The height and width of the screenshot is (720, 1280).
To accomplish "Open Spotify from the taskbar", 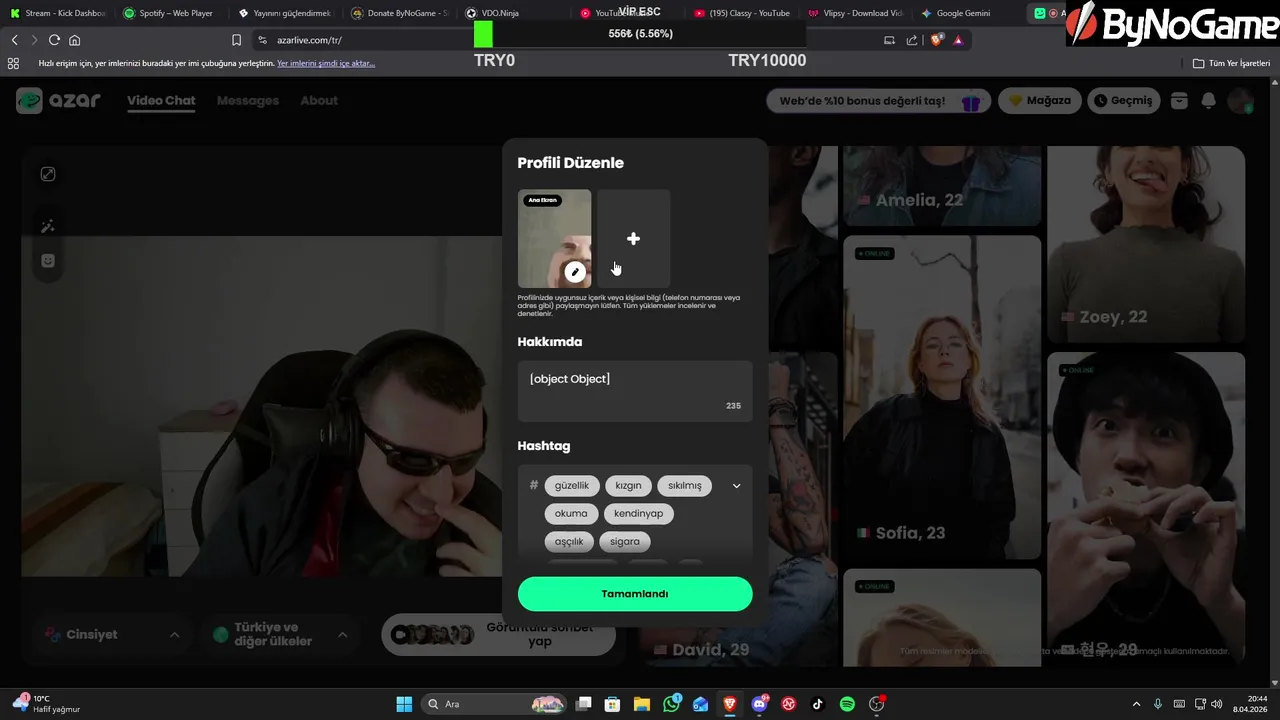I will 847,704.
